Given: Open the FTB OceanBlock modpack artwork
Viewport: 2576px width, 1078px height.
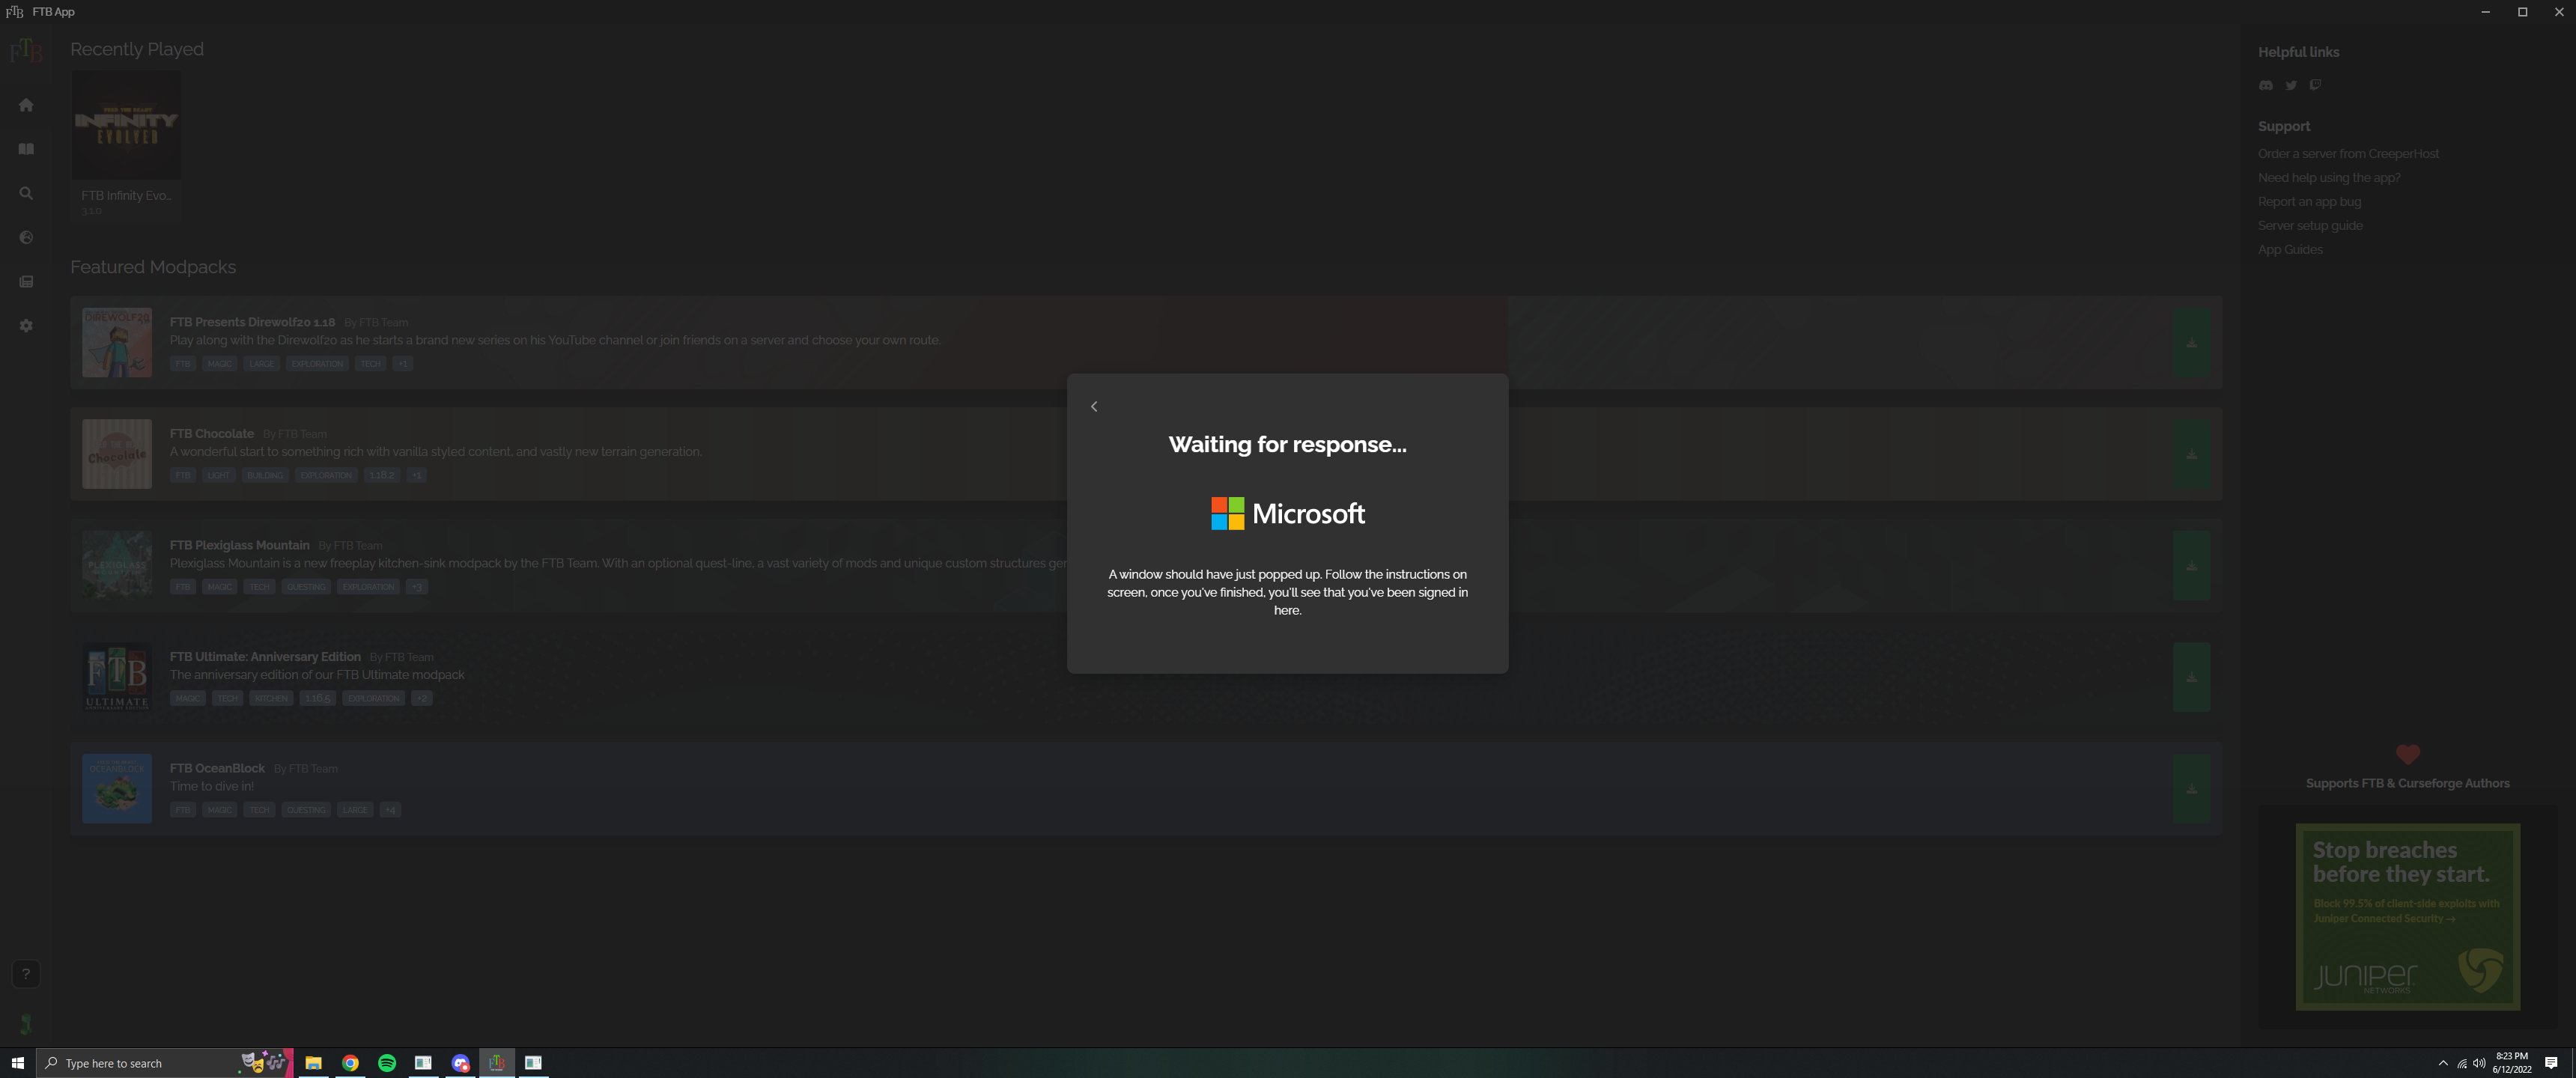Looking at the screenshot, I should [x=117, y=789].
